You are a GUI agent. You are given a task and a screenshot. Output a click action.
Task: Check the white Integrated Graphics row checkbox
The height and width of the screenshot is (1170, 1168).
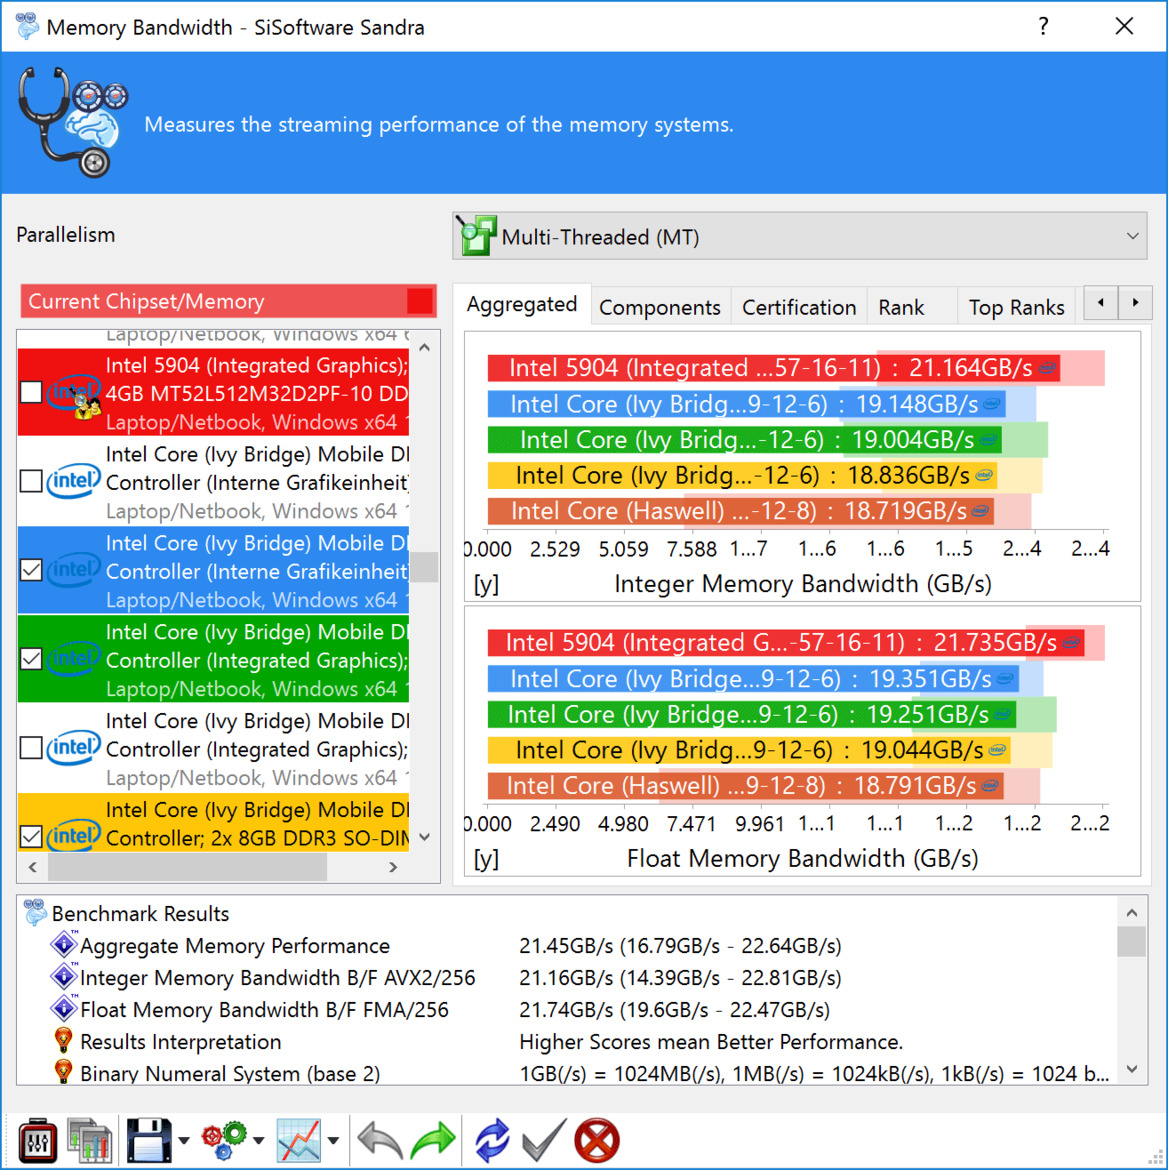31,748
